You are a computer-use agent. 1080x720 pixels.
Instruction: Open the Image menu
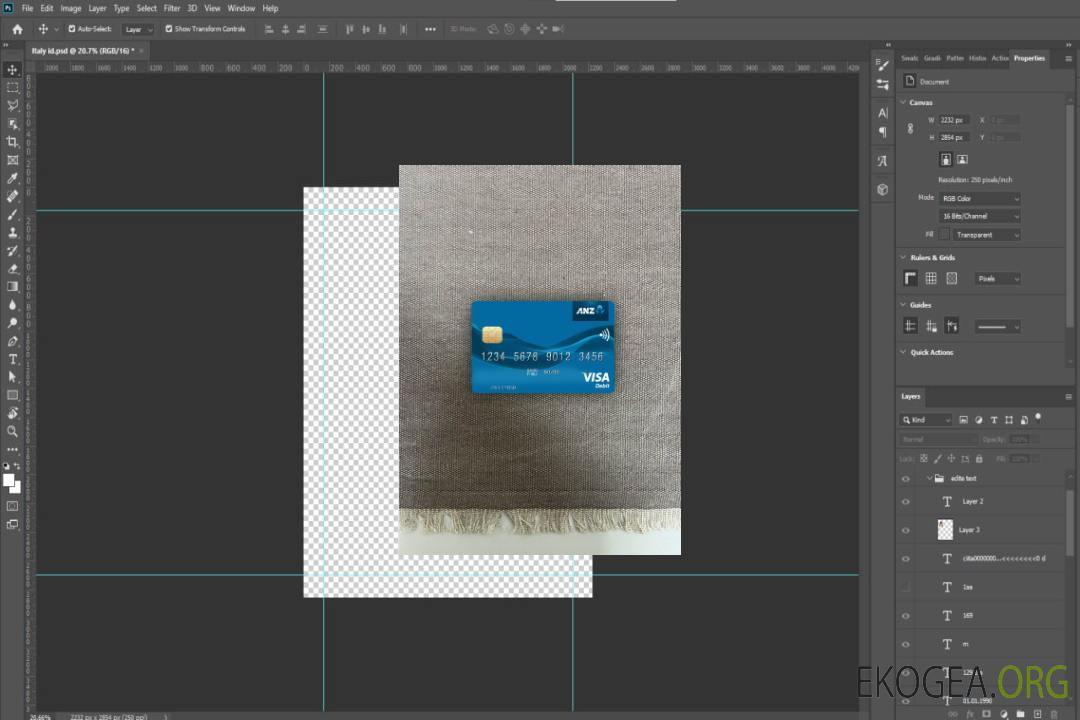(71, 8)
